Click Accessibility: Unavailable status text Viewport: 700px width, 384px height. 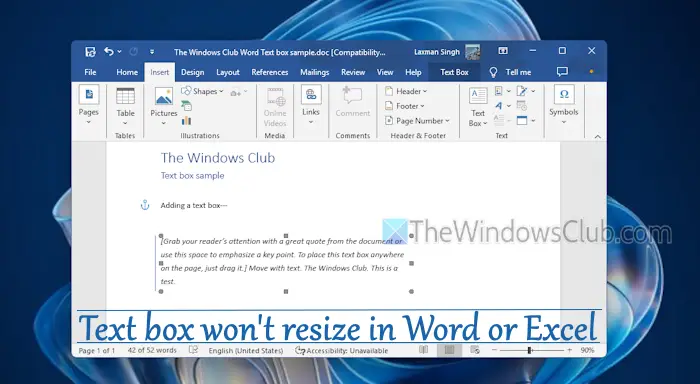tap(347, 351)
